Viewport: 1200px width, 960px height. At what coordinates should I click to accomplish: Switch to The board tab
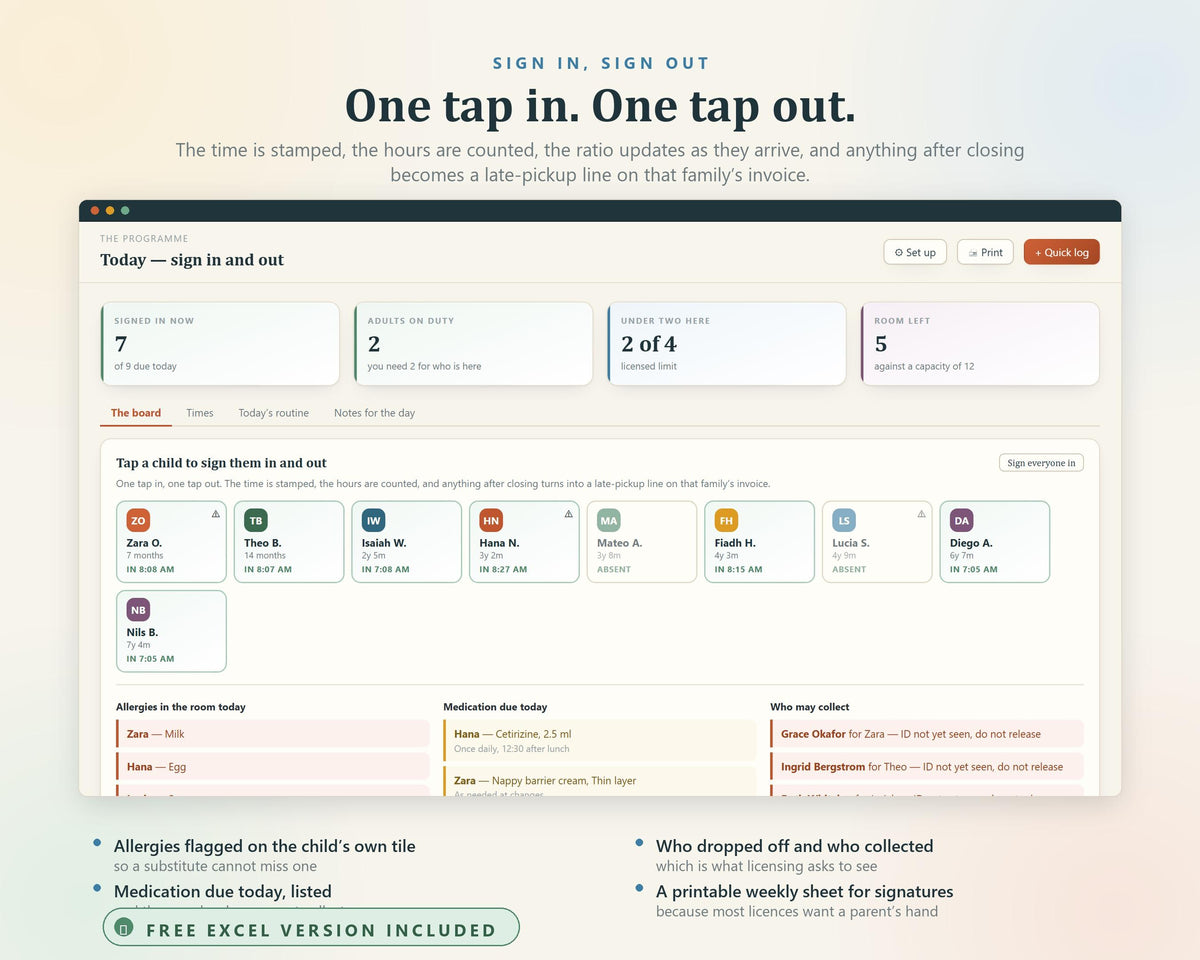click(136, 413)
